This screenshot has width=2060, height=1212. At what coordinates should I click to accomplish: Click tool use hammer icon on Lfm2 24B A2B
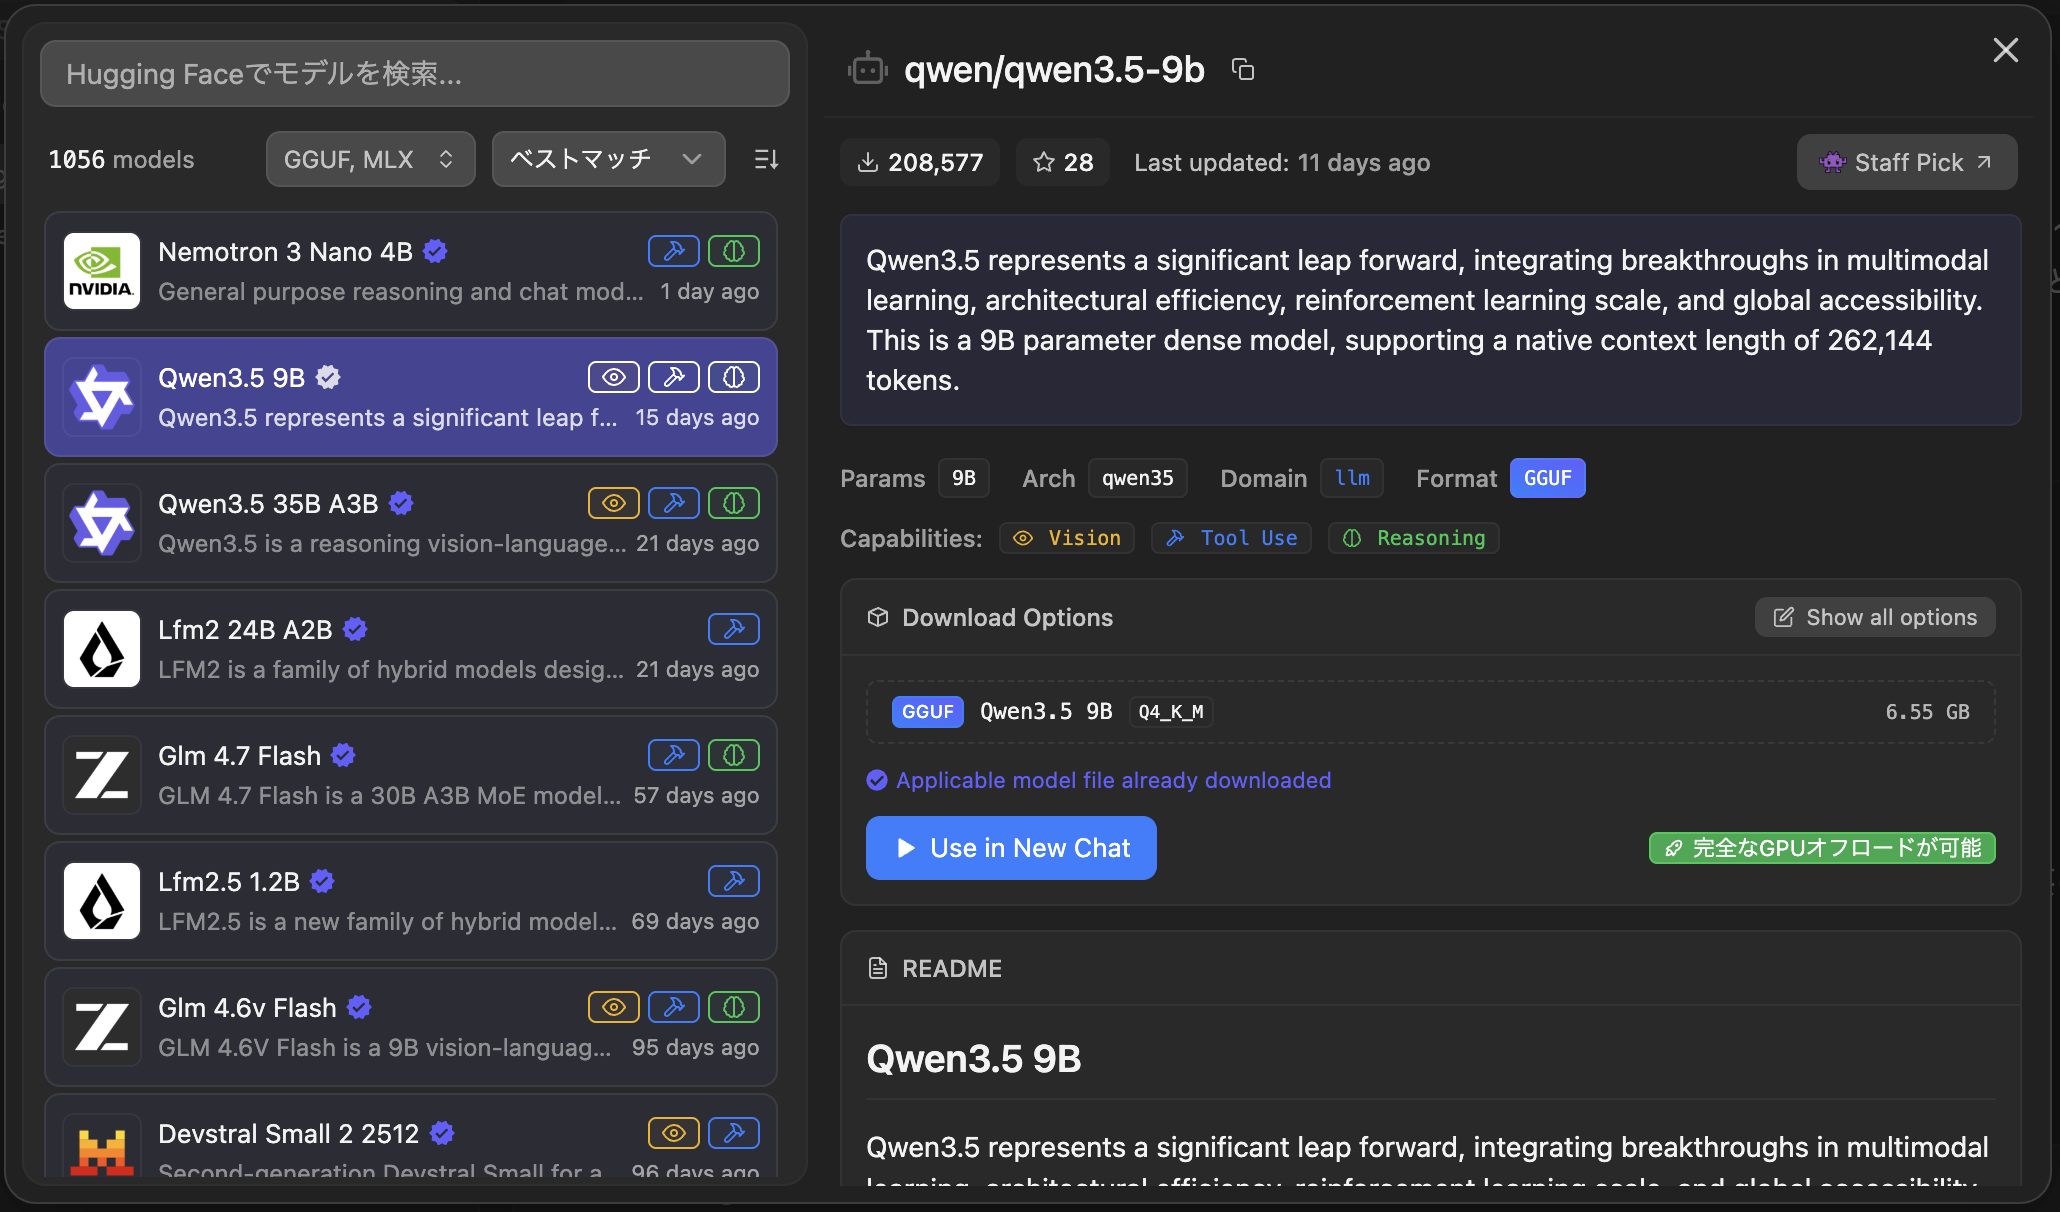(734, 629)
